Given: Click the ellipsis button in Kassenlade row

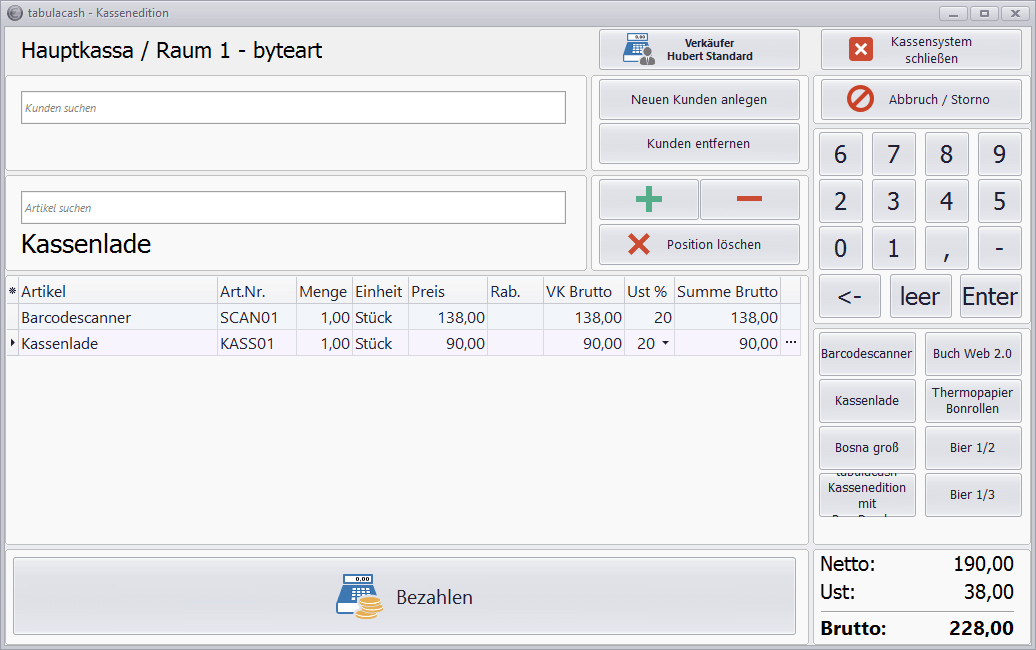Looking at the screenshot, I should [x=791, y=343].
